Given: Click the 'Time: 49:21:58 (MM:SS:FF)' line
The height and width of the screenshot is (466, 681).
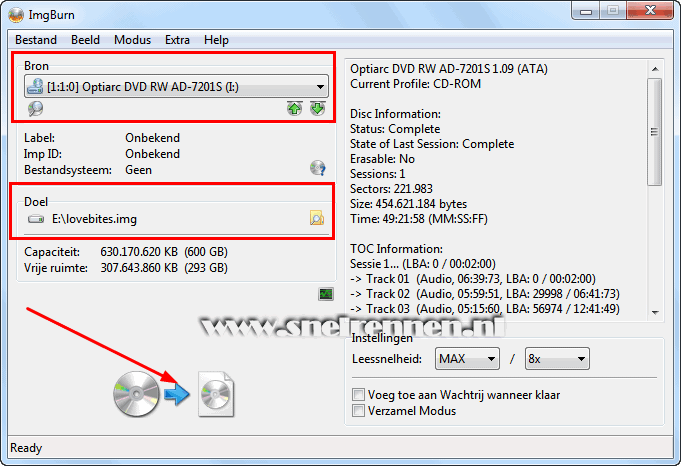Looking at the screenshot, I should [419, 219].
